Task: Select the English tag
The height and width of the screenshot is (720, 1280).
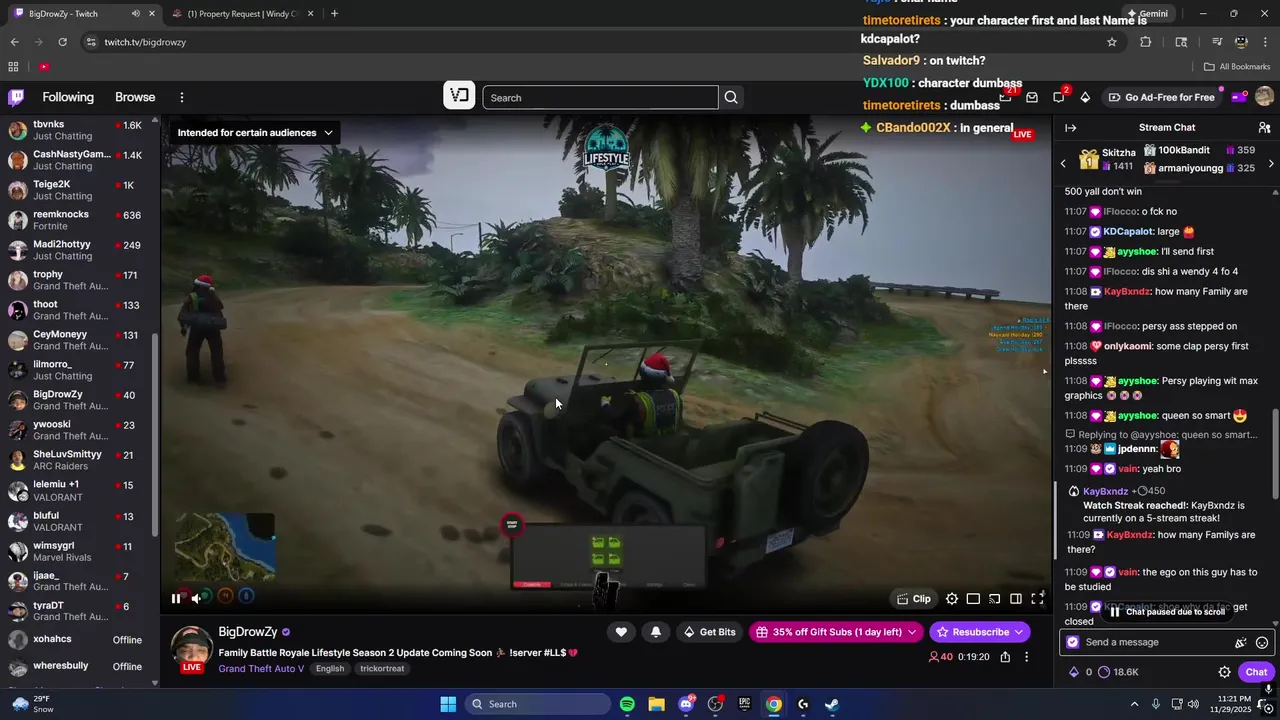Action: [x=330, y=669]
